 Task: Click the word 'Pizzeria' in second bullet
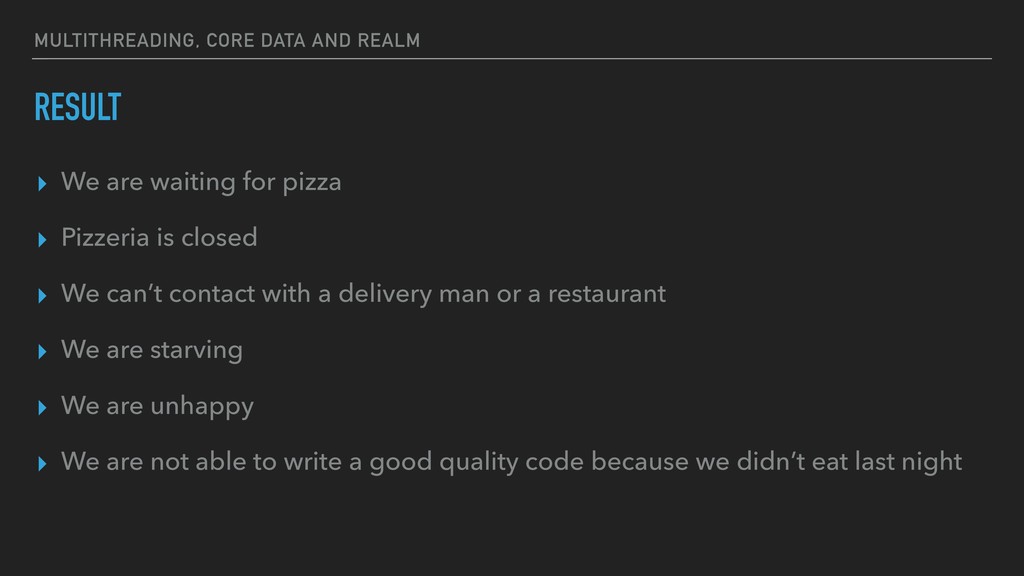pyautogui.click(x=104, y=238)
